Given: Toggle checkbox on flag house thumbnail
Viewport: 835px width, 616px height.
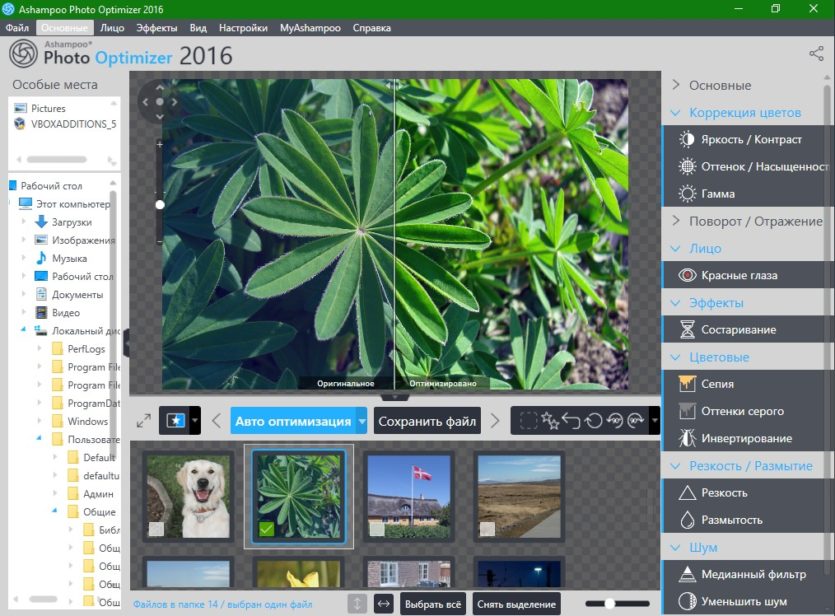Looking at the screenshot, I should point(377,529).
